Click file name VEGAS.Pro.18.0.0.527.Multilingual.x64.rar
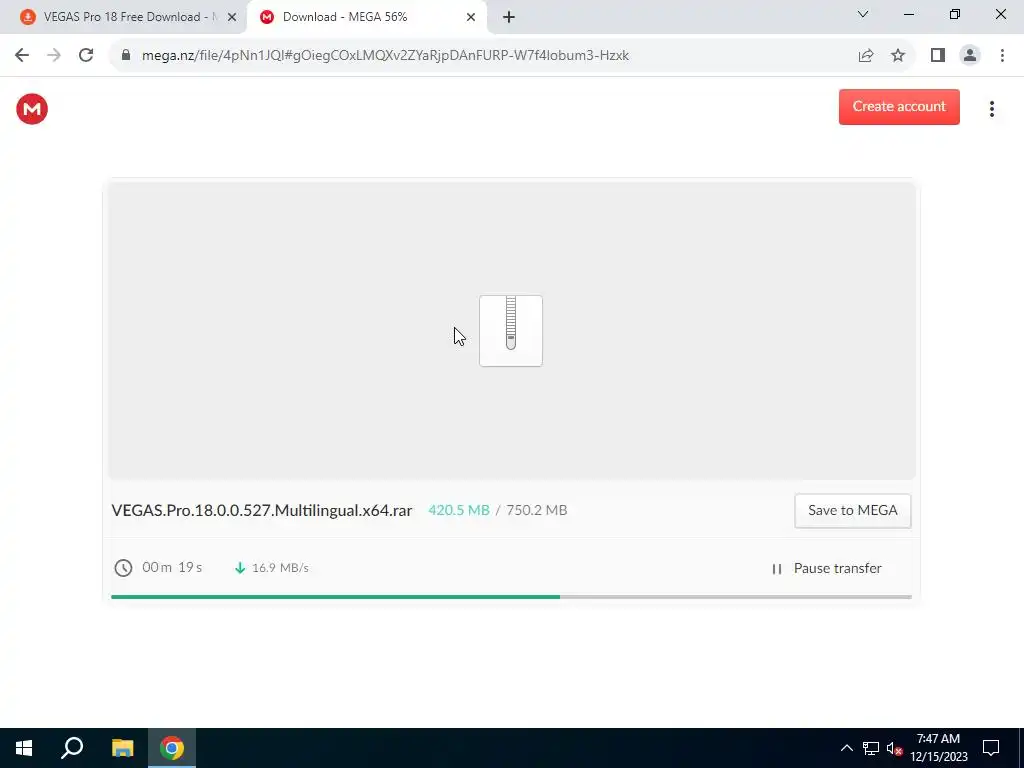The height and width of the screenshot is (768, 1024). (x=262, y=510)
